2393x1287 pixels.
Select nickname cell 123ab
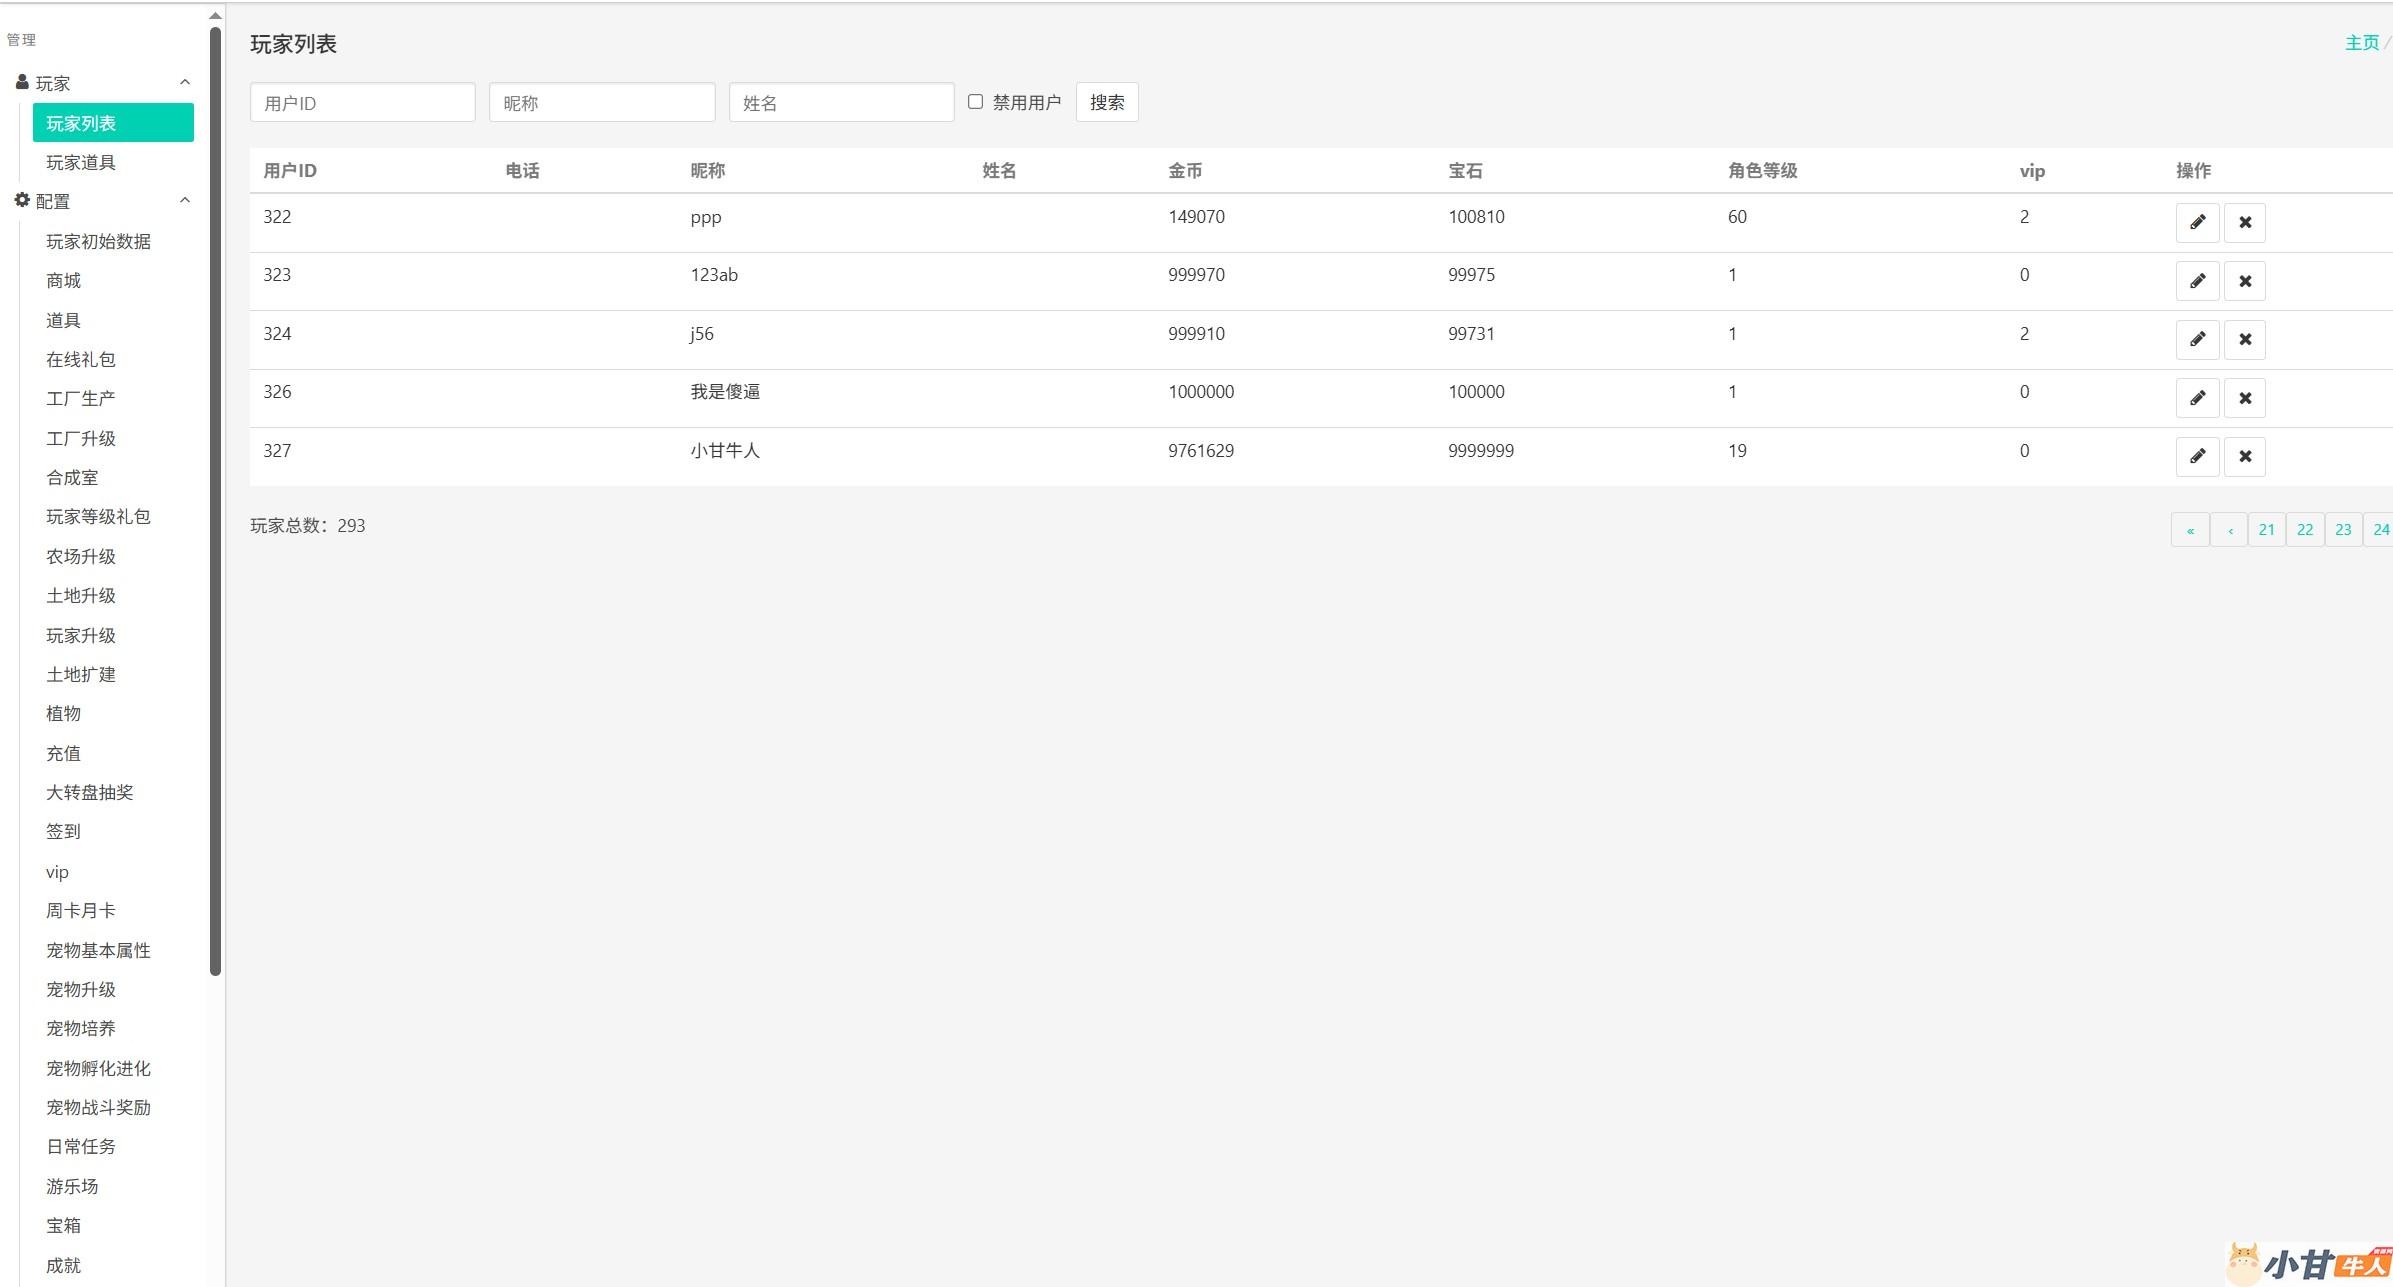pos(714,275)
